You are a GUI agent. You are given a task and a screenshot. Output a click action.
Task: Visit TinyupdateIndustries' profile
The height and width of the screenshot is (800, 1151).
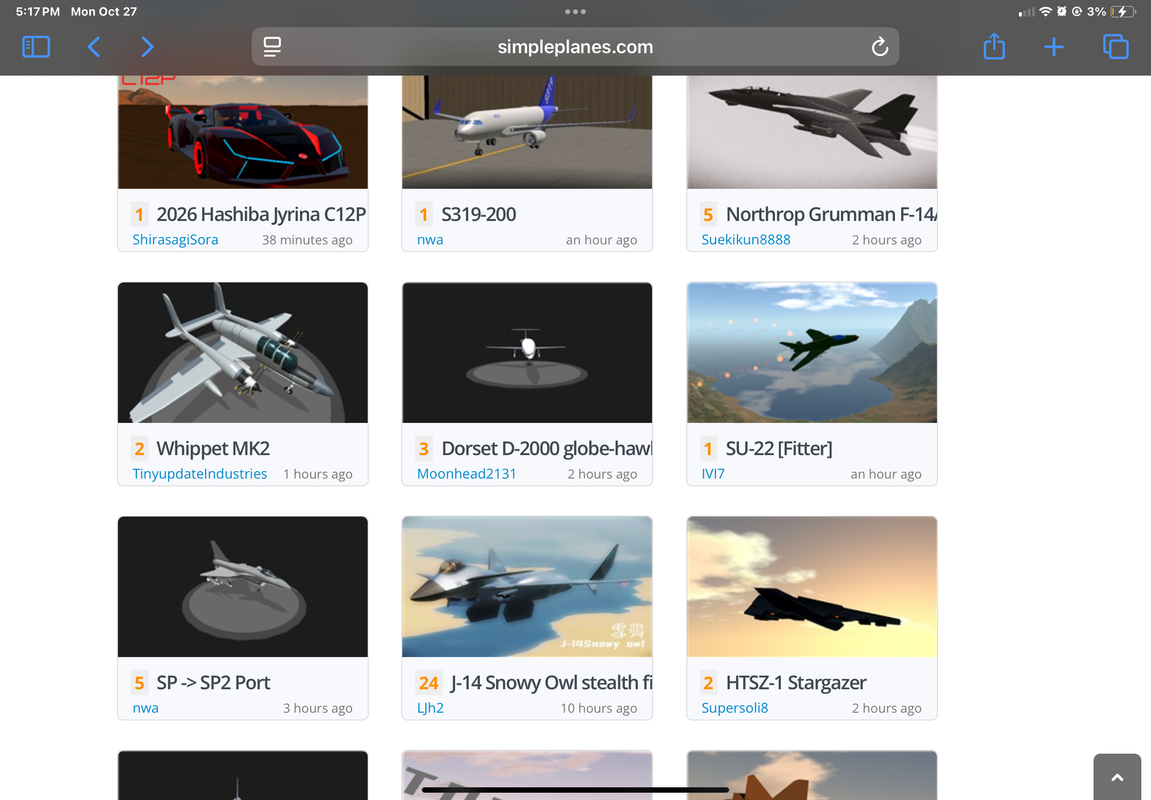point(200,474)
